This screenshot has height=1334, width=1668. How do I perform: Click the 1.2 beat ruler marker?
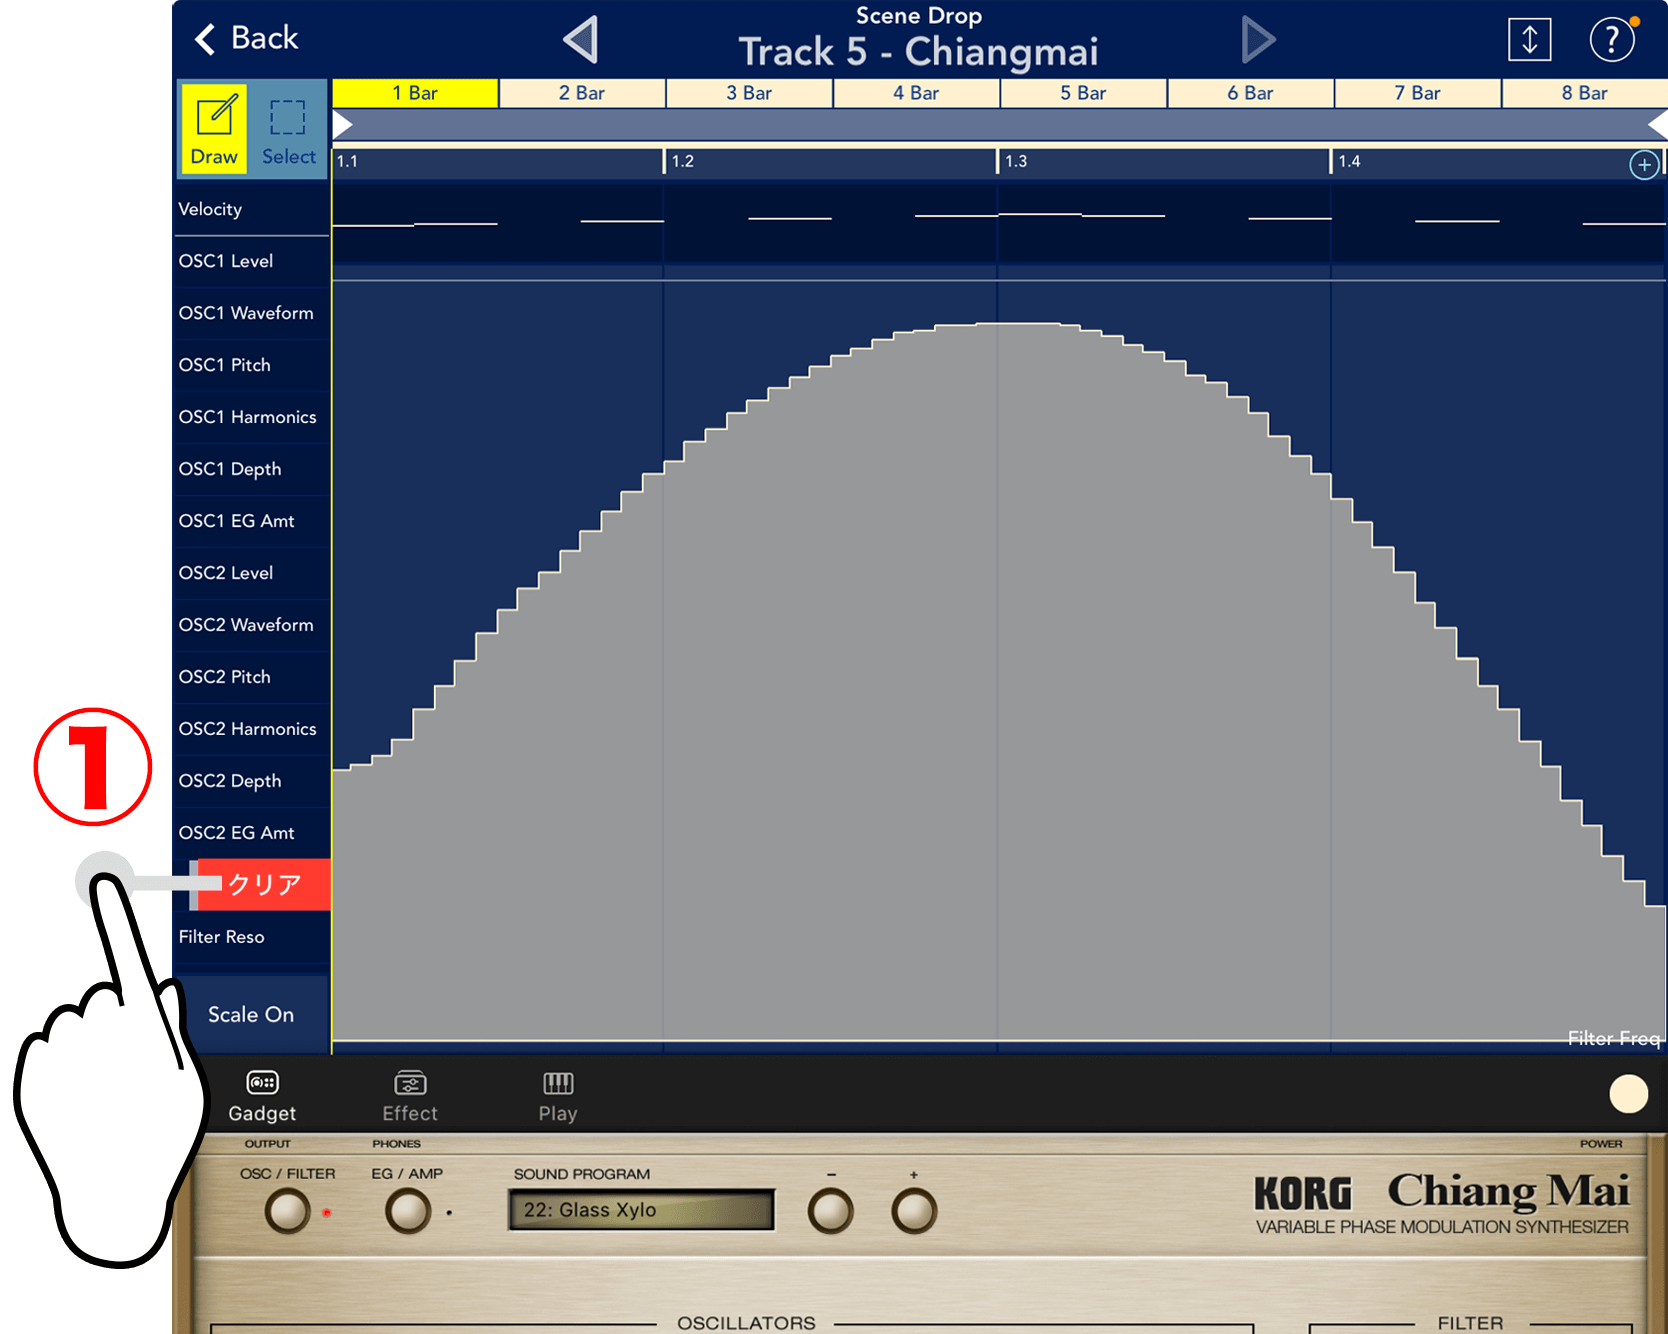(682, 162)
